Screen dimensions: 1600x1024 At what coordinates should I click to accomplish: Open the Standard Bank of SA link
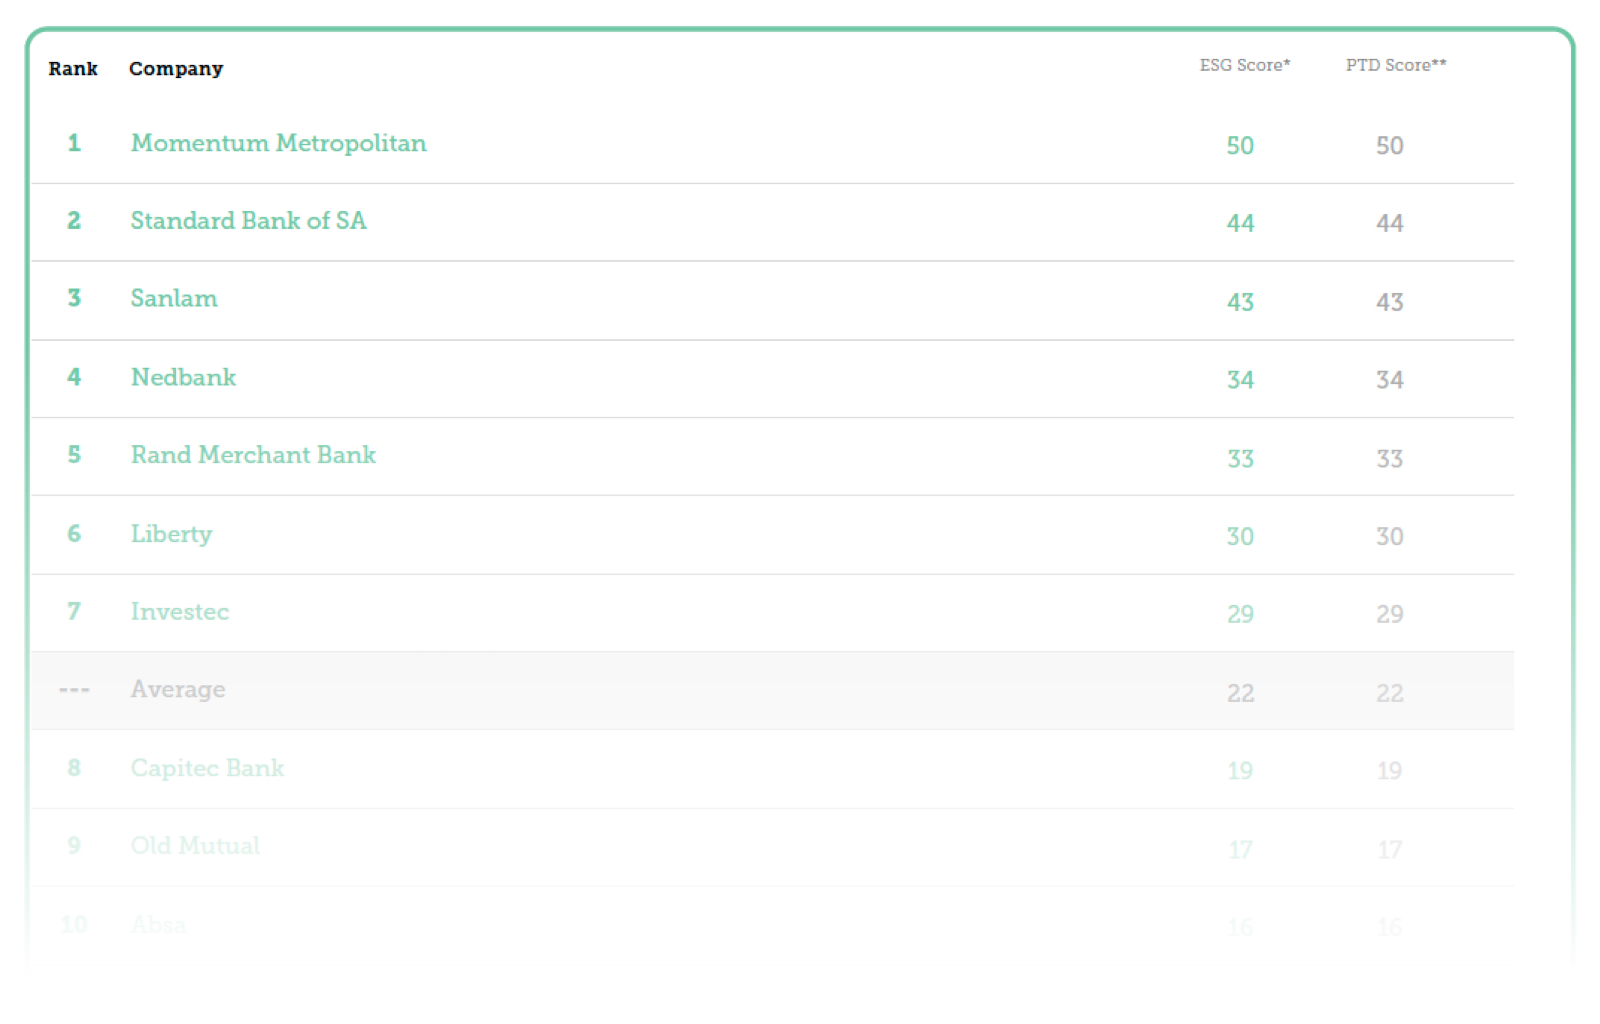click(248, 220)
